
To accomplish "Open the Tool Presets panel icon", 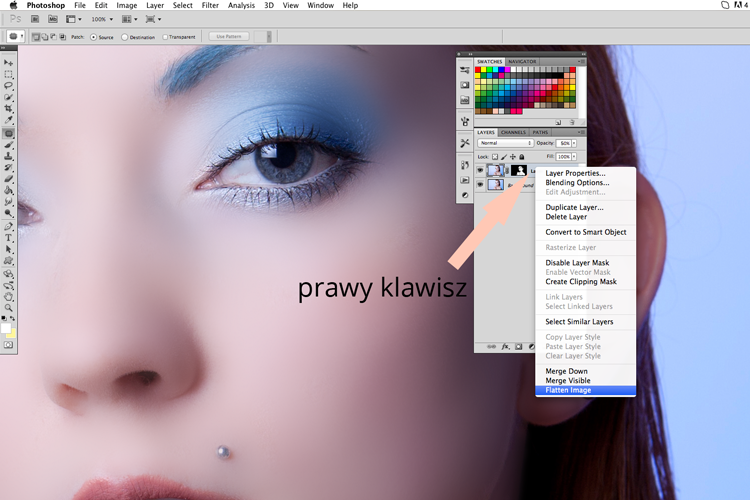I will [x=464, y=143].
